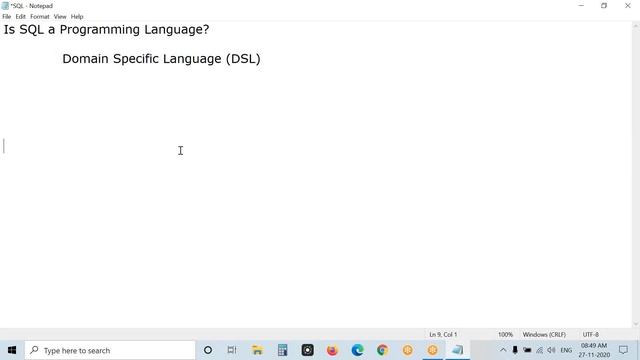Restore down the Notepad window
This screenshot has width=640, height=360.
coord(604,6)
